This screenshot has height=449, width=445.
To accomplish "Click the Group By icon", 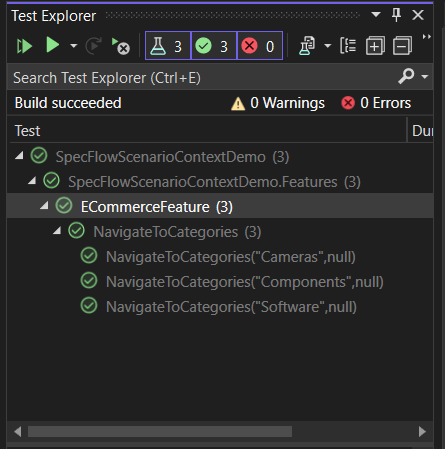I will pos(348,46).
